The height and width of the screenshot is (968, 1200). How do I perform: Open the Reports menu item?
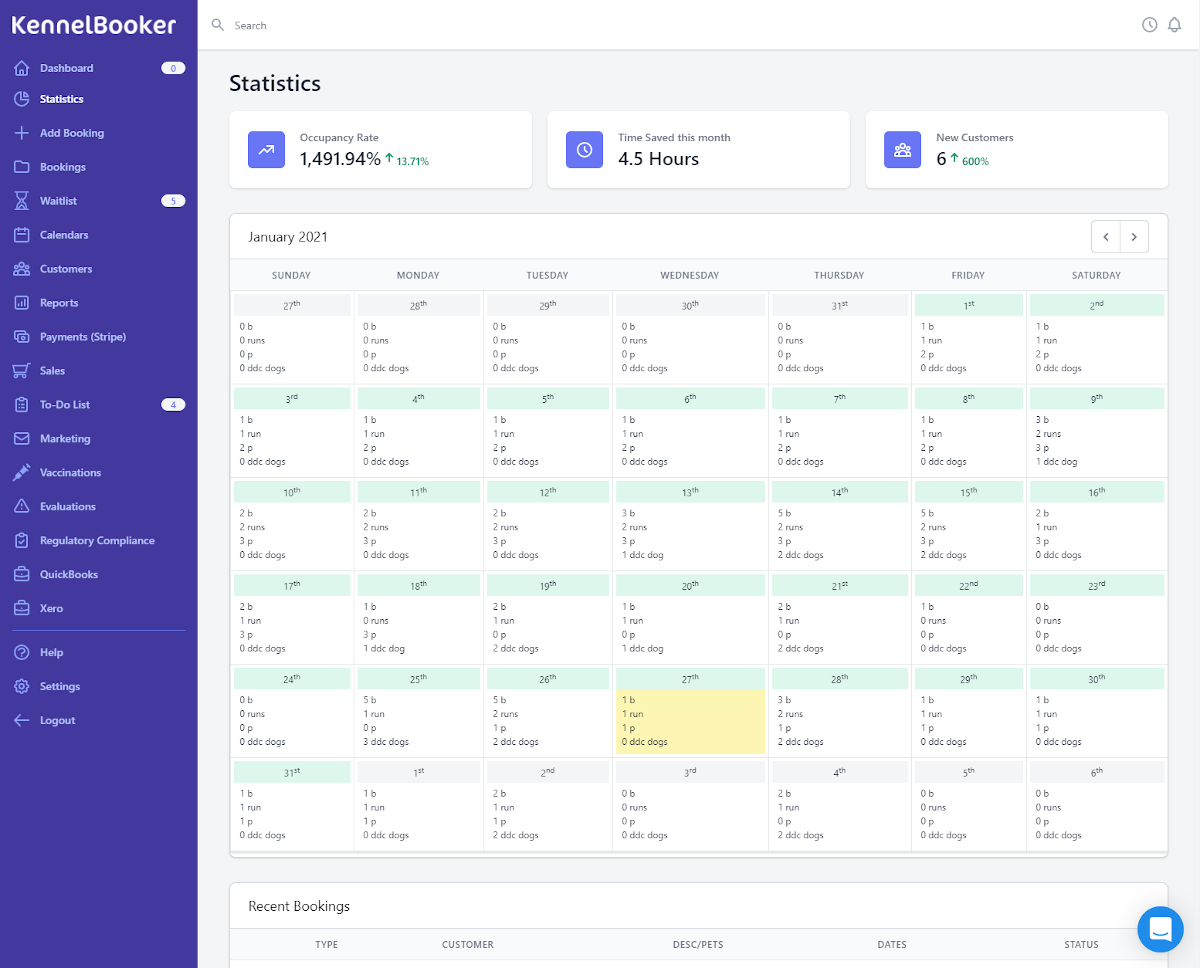(59, 303)
